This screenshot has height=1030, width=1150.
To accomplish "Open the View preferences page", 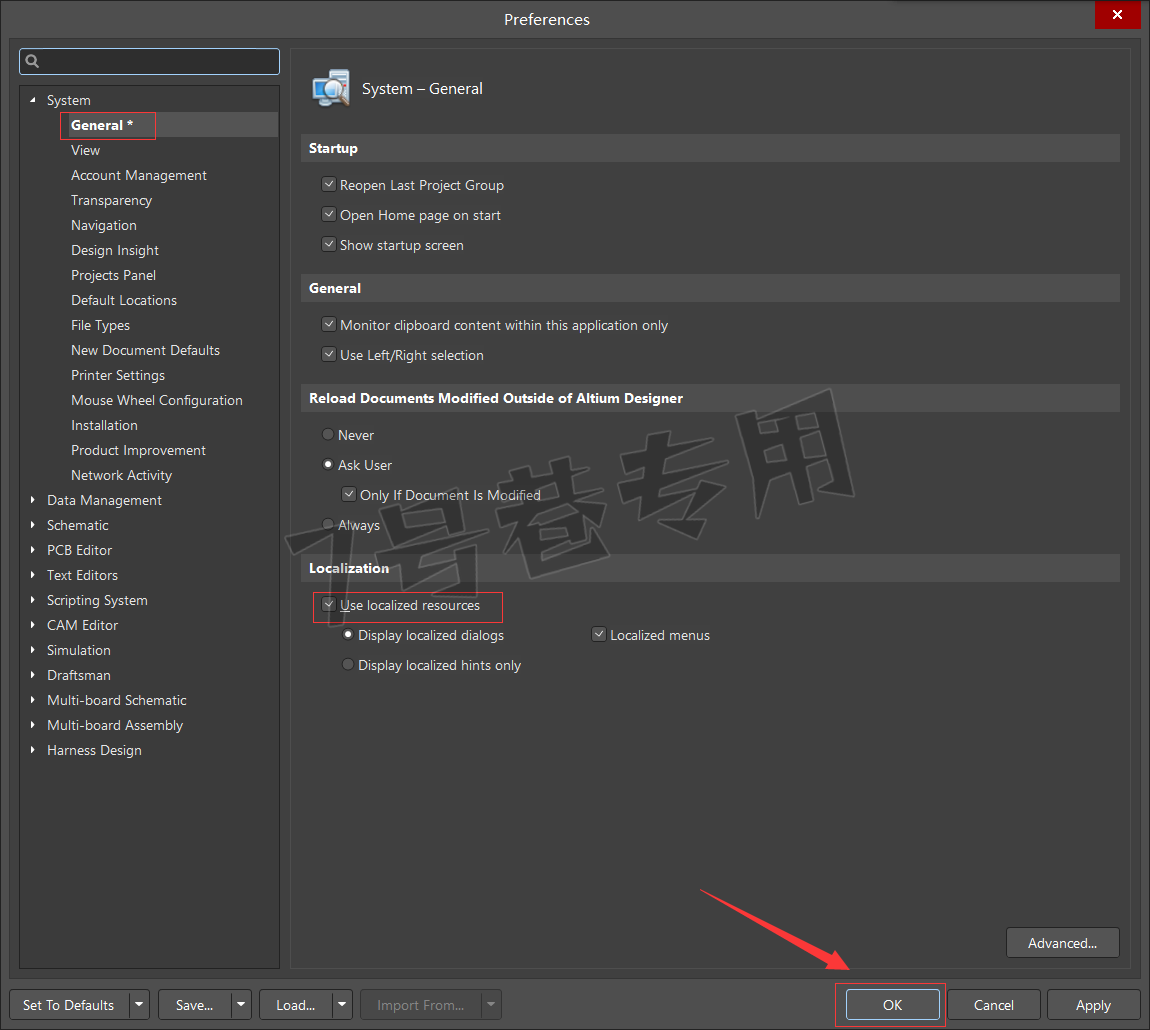I will [85, 150].
